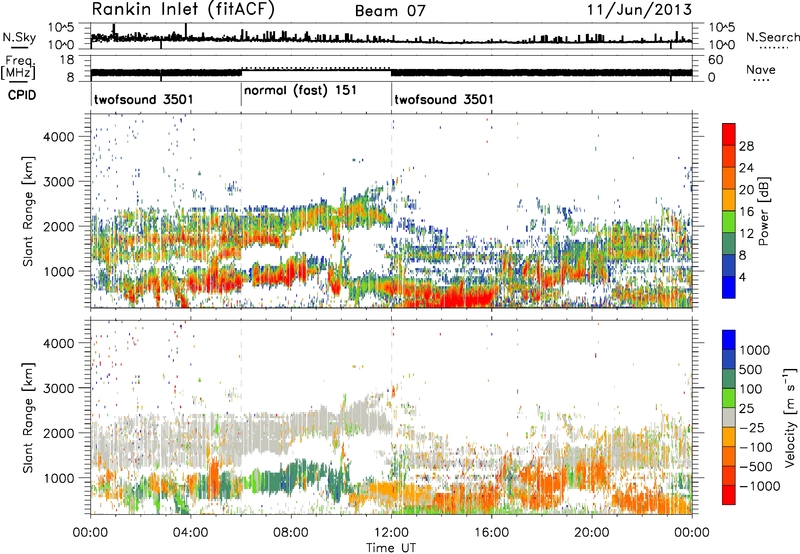800x554 pixels.
Task: Click the 'N.Sky' axis label
Action: 19,37
